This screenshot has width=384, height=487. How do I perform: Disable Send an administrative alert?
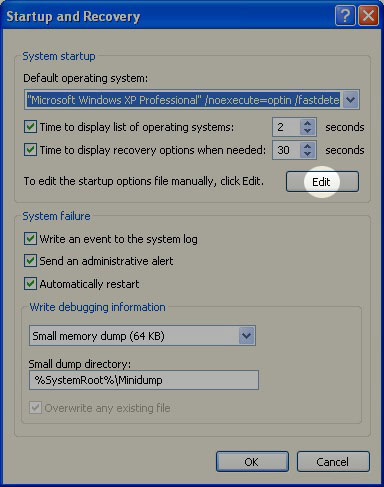click(30, 261)
